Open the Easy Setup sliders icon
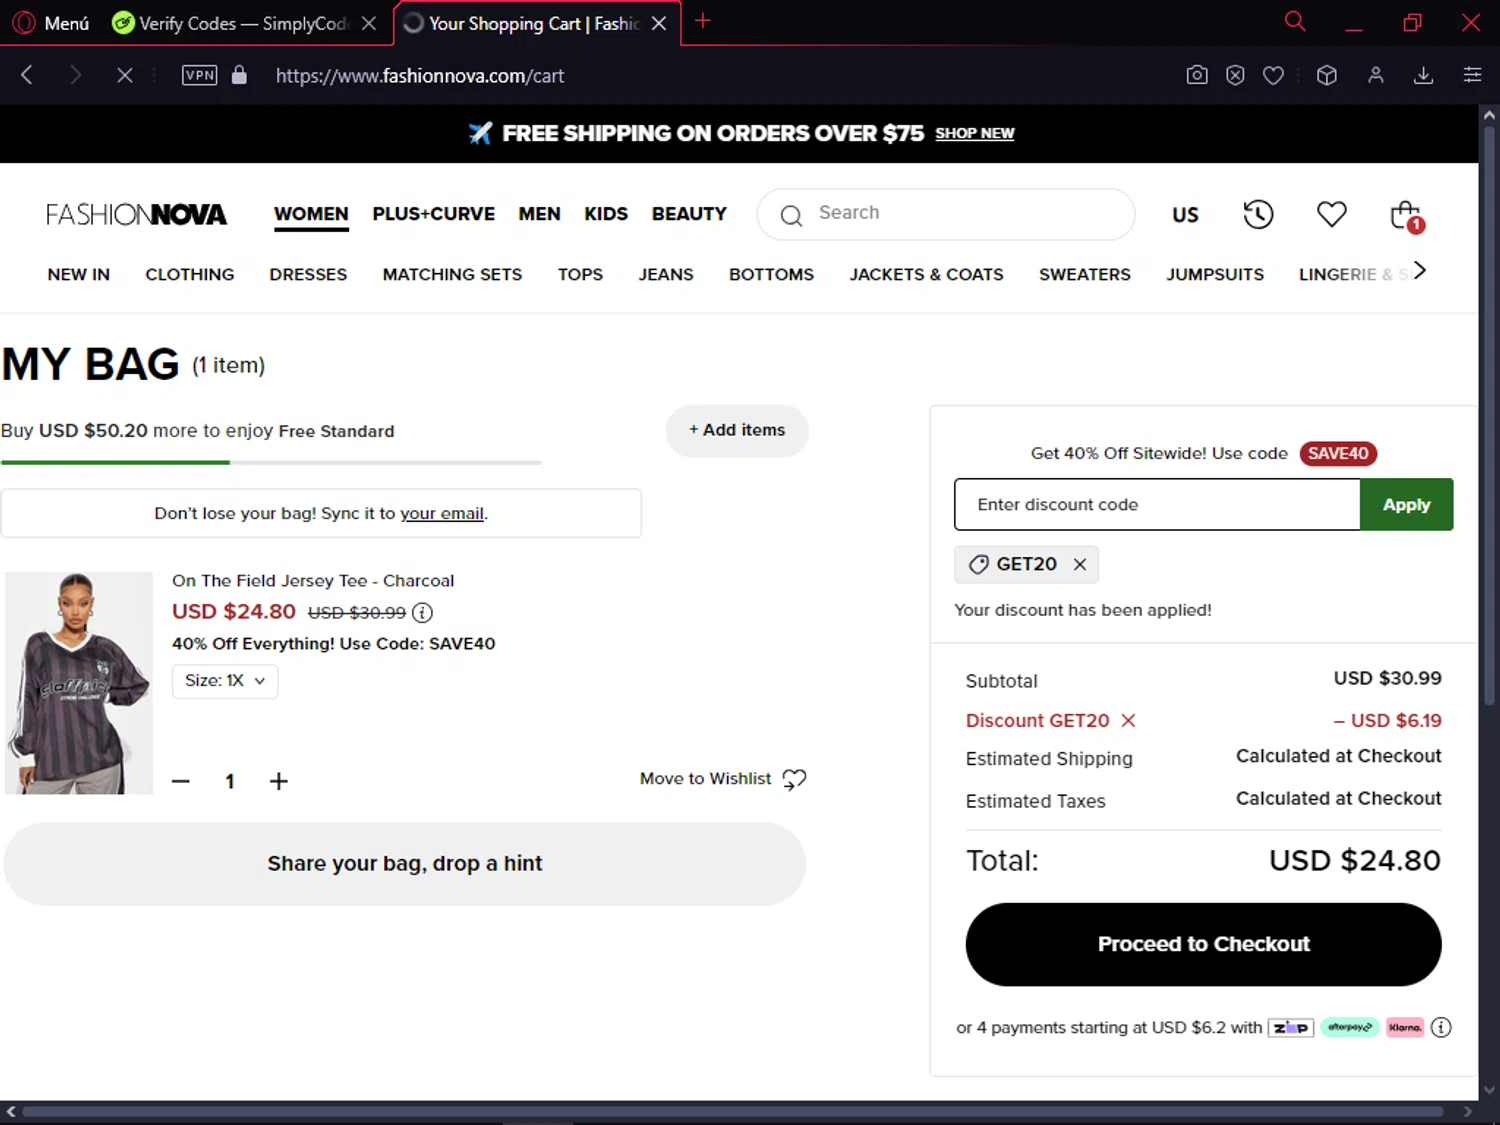Image resolution: width=1500 pixels, height=1125 pixels. click(1473, 75)
